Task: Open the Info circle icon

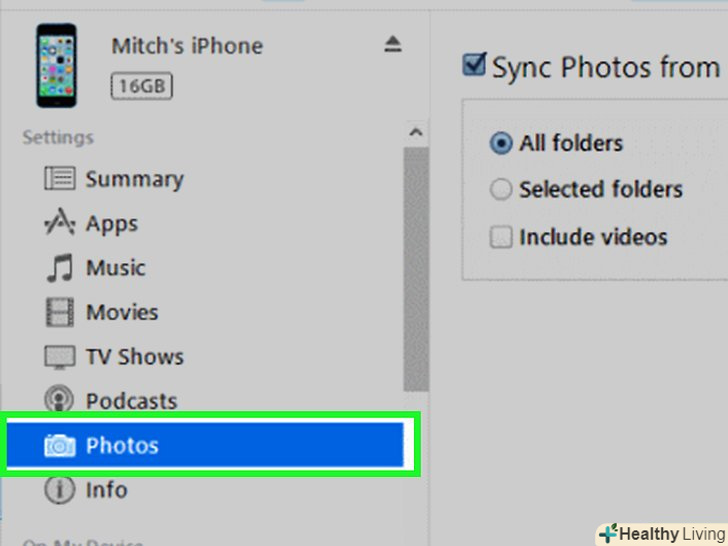Action: (59, 490)
